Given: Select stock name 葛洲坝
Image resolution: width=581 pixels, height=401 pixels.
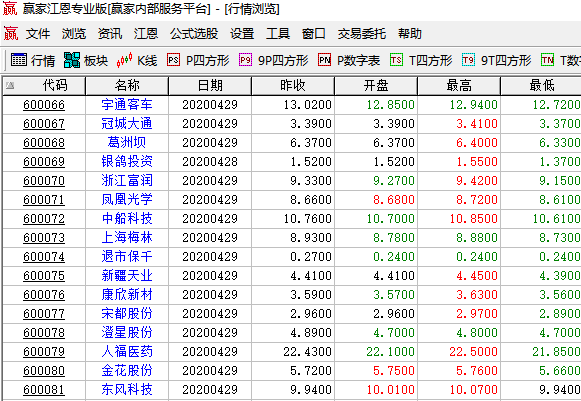Looking at the screenshot, I should [127, 143].
